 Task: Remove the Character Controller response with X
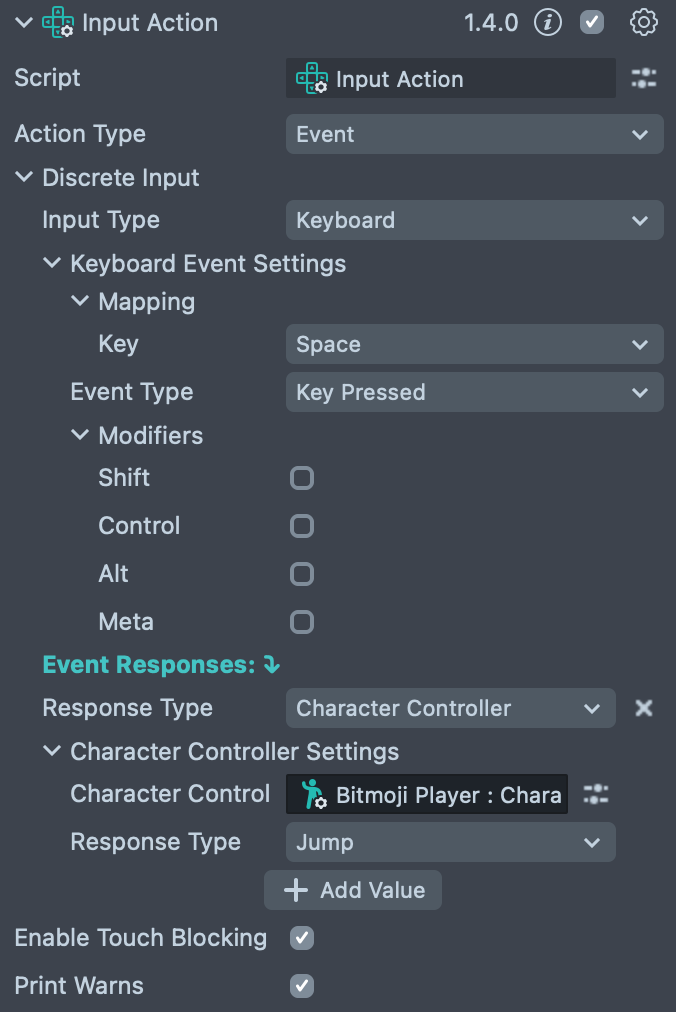644,708
